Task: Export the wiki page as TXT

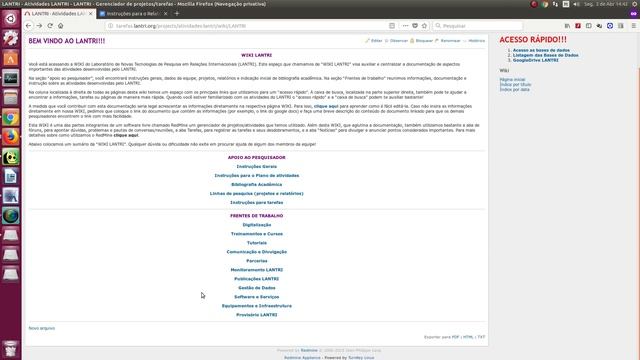Action: coord(481,337)
